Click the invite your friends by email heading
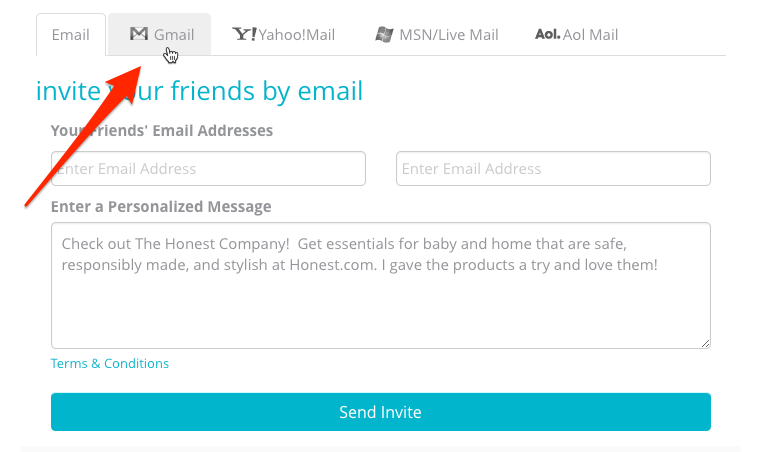Screen dimensions: 761x452 199,91
